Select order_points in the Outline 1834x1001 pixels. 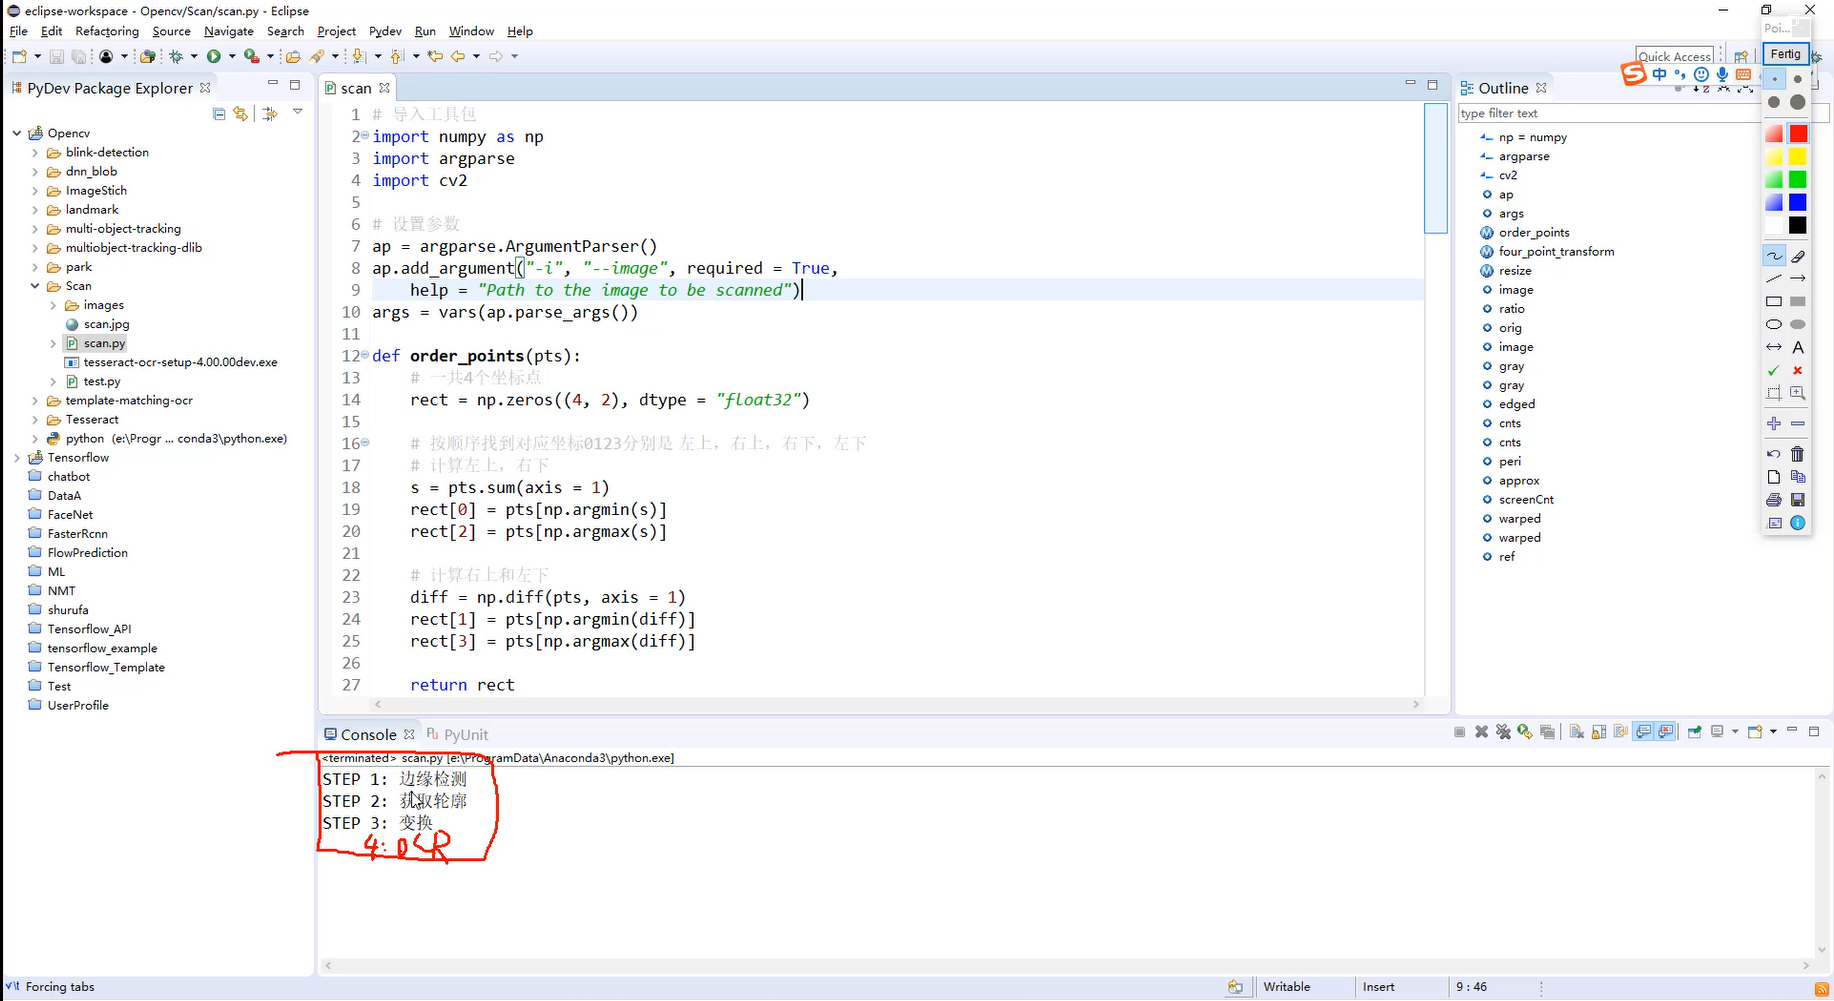1534,233
